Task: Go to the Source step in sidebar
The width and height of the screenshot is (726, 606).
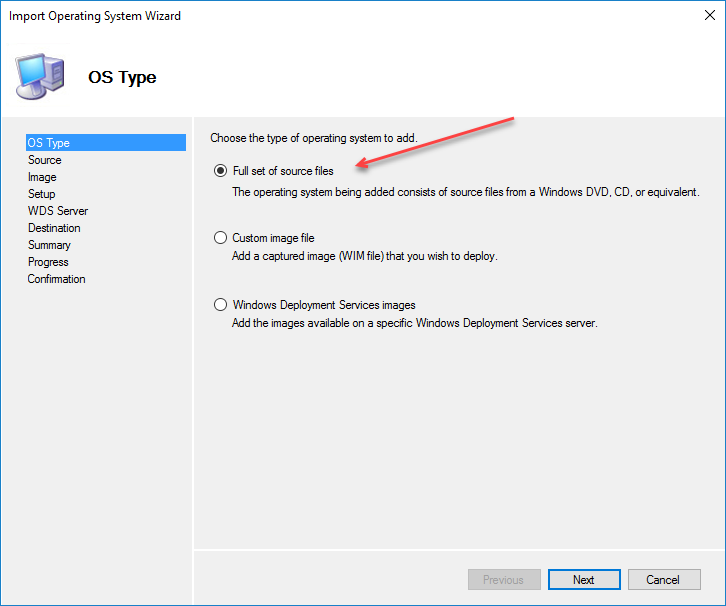Action: click(45, 160)
